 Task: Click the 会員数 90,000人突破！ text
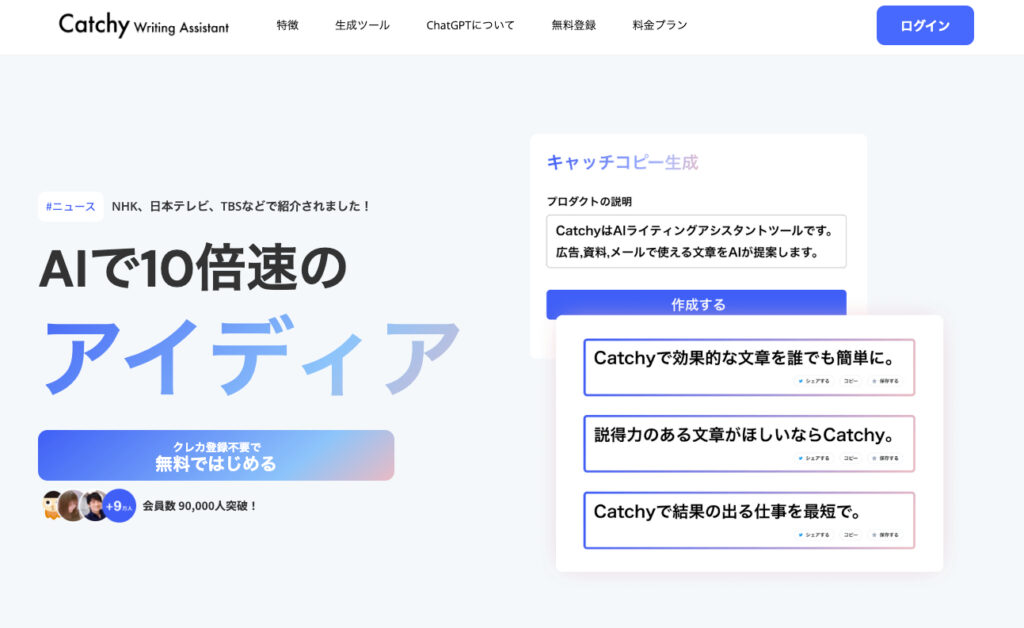pyautogui.click(x=200, y=506)
